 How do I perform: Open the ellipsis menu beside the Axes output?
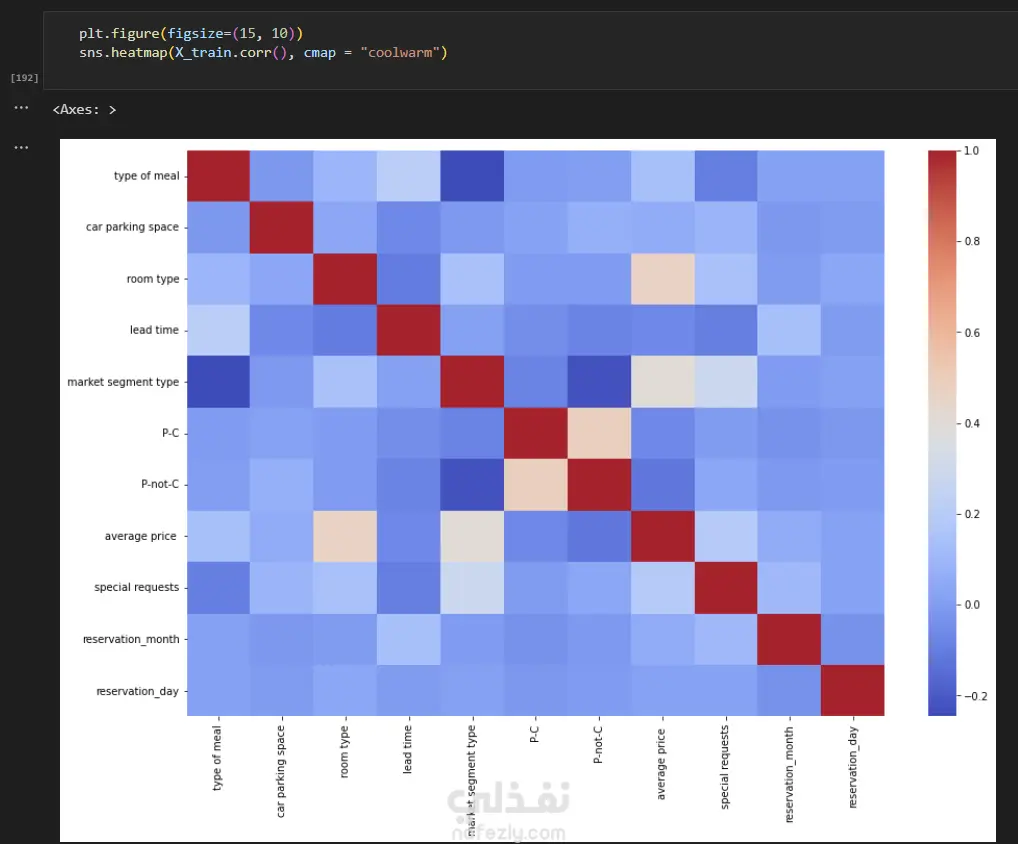click(21, 108)
